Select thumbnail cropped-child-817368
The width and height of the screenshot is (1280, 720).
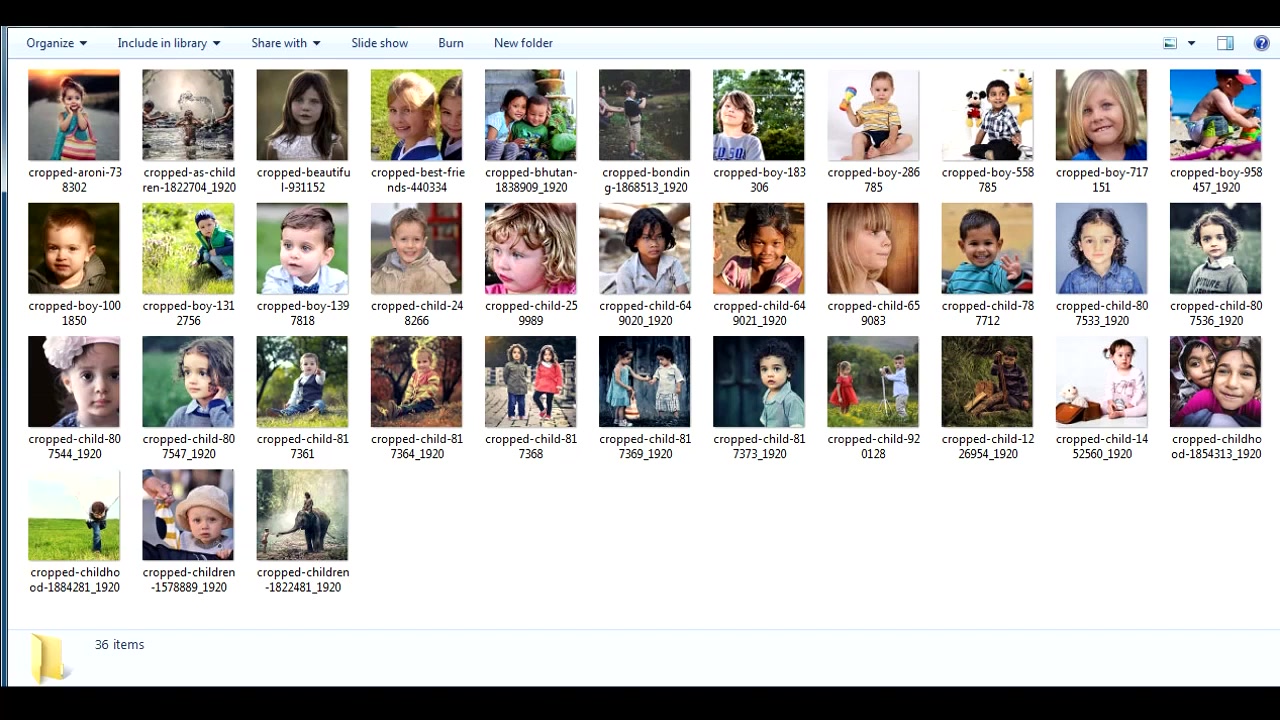point(530,381)
